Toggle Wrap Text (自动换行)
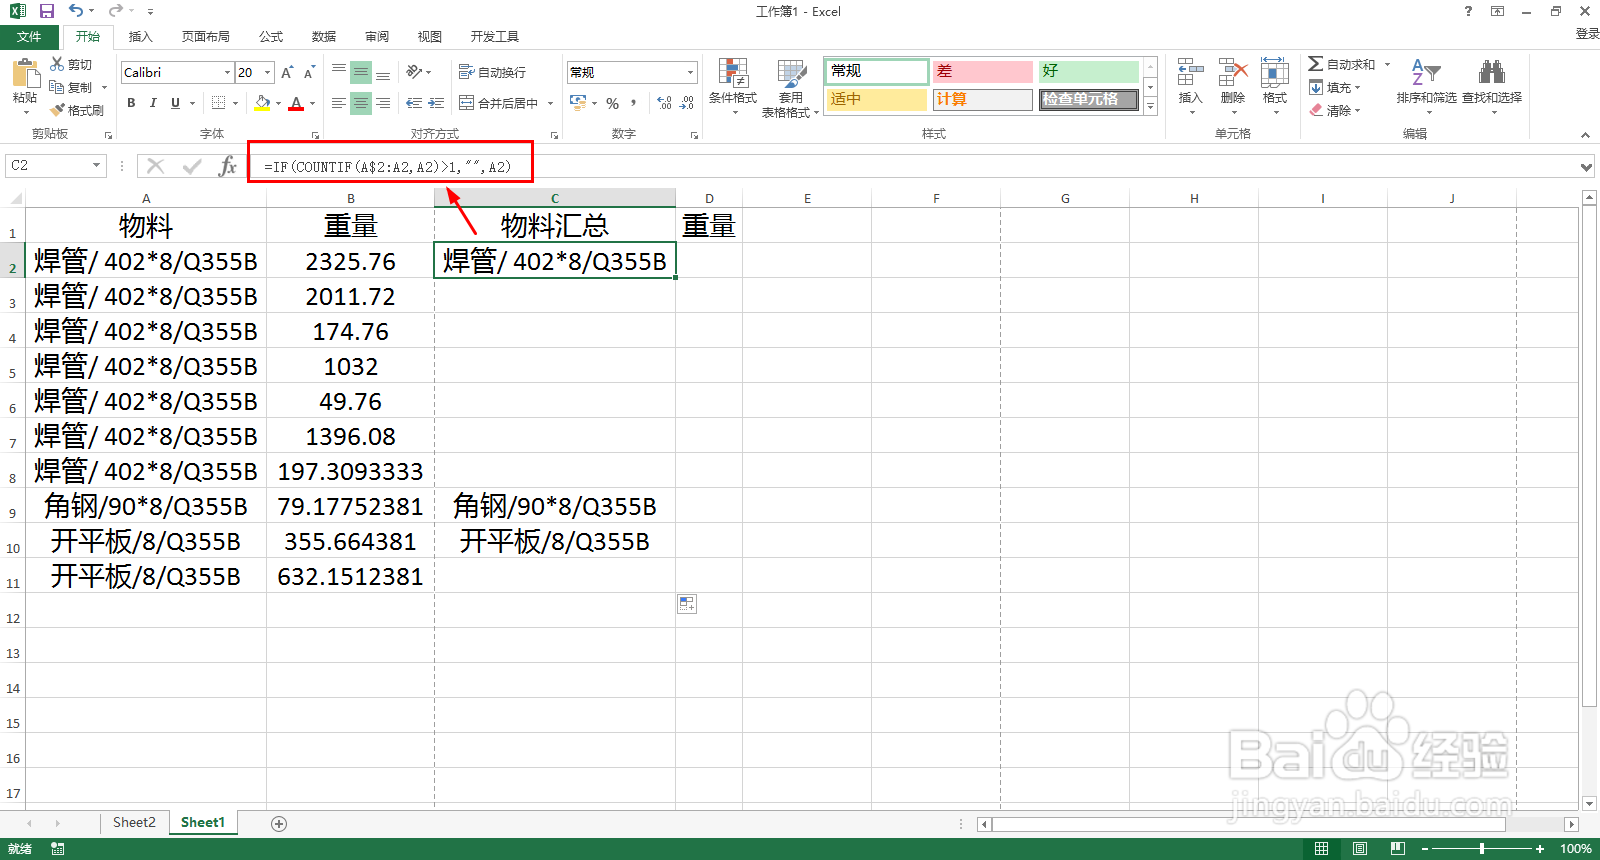This screenshot has width=1600, height=860. pyautogui.click(x=492, y=72)
